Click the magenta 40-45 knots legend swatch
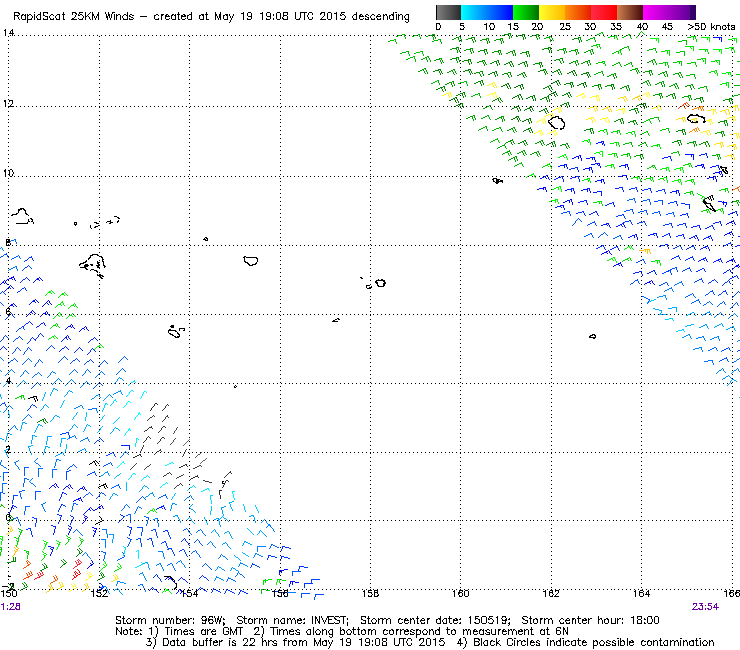 click(656, 12)
